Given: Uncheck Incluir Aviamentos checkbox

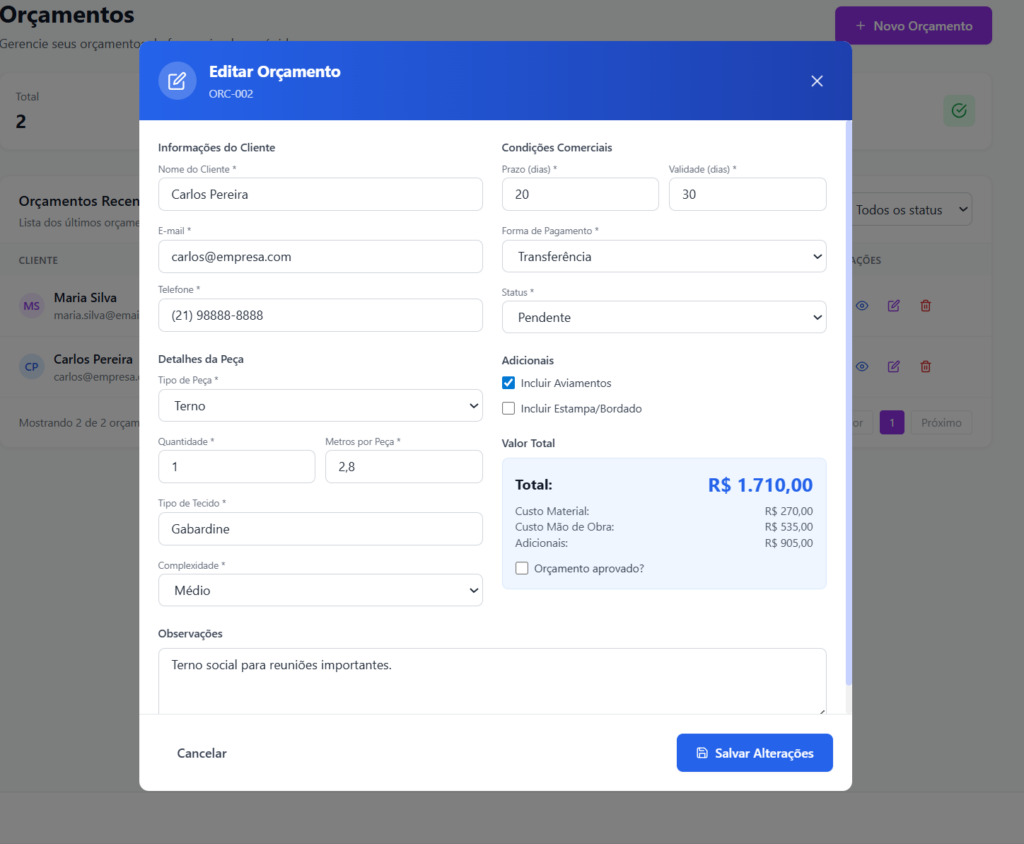Looking at the screenshot, I should coord(509,383).
